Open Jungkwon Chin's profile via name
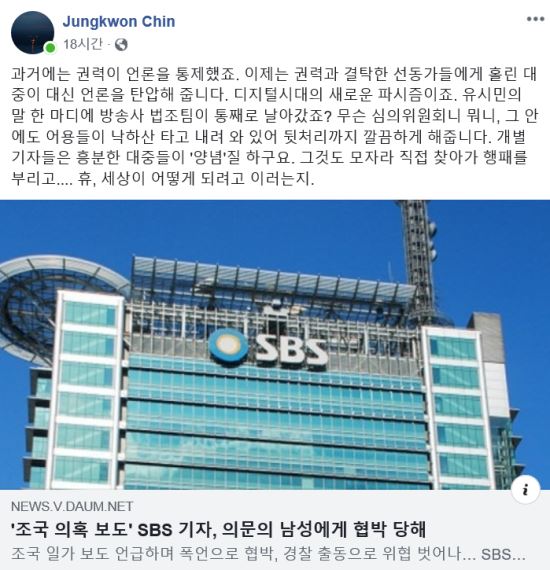The image size is (550, 570). 119,22
